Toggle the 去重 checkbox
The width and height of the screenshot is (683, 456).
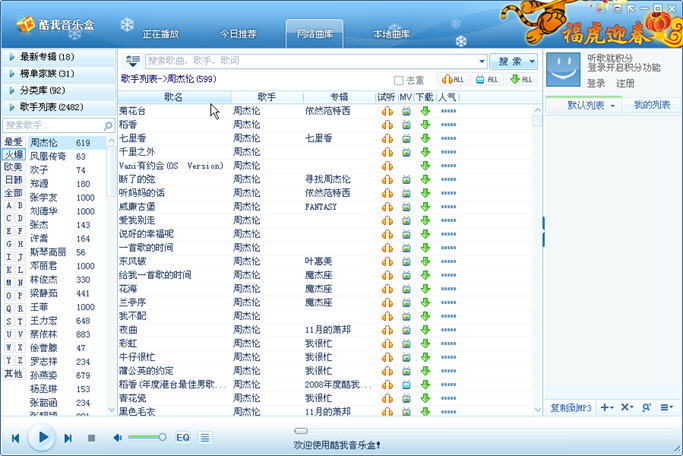[400, 79]
